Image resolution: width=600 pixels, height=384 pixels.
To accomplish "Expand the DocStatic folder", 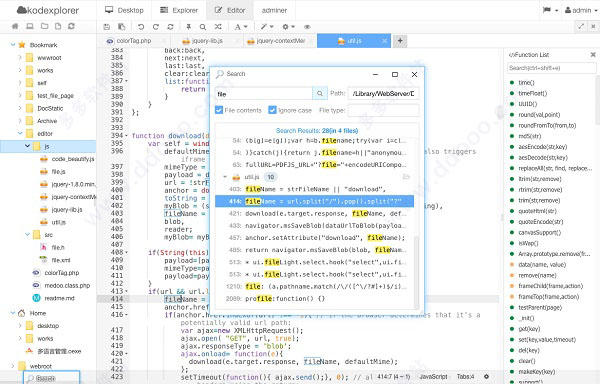I will (x=20, y=108).
